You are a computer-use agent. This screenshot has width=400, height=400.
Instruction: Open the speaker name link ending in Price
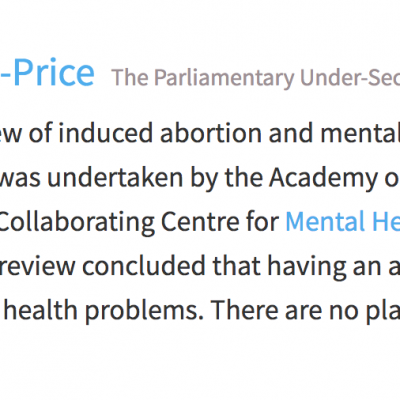pos(47,73)
